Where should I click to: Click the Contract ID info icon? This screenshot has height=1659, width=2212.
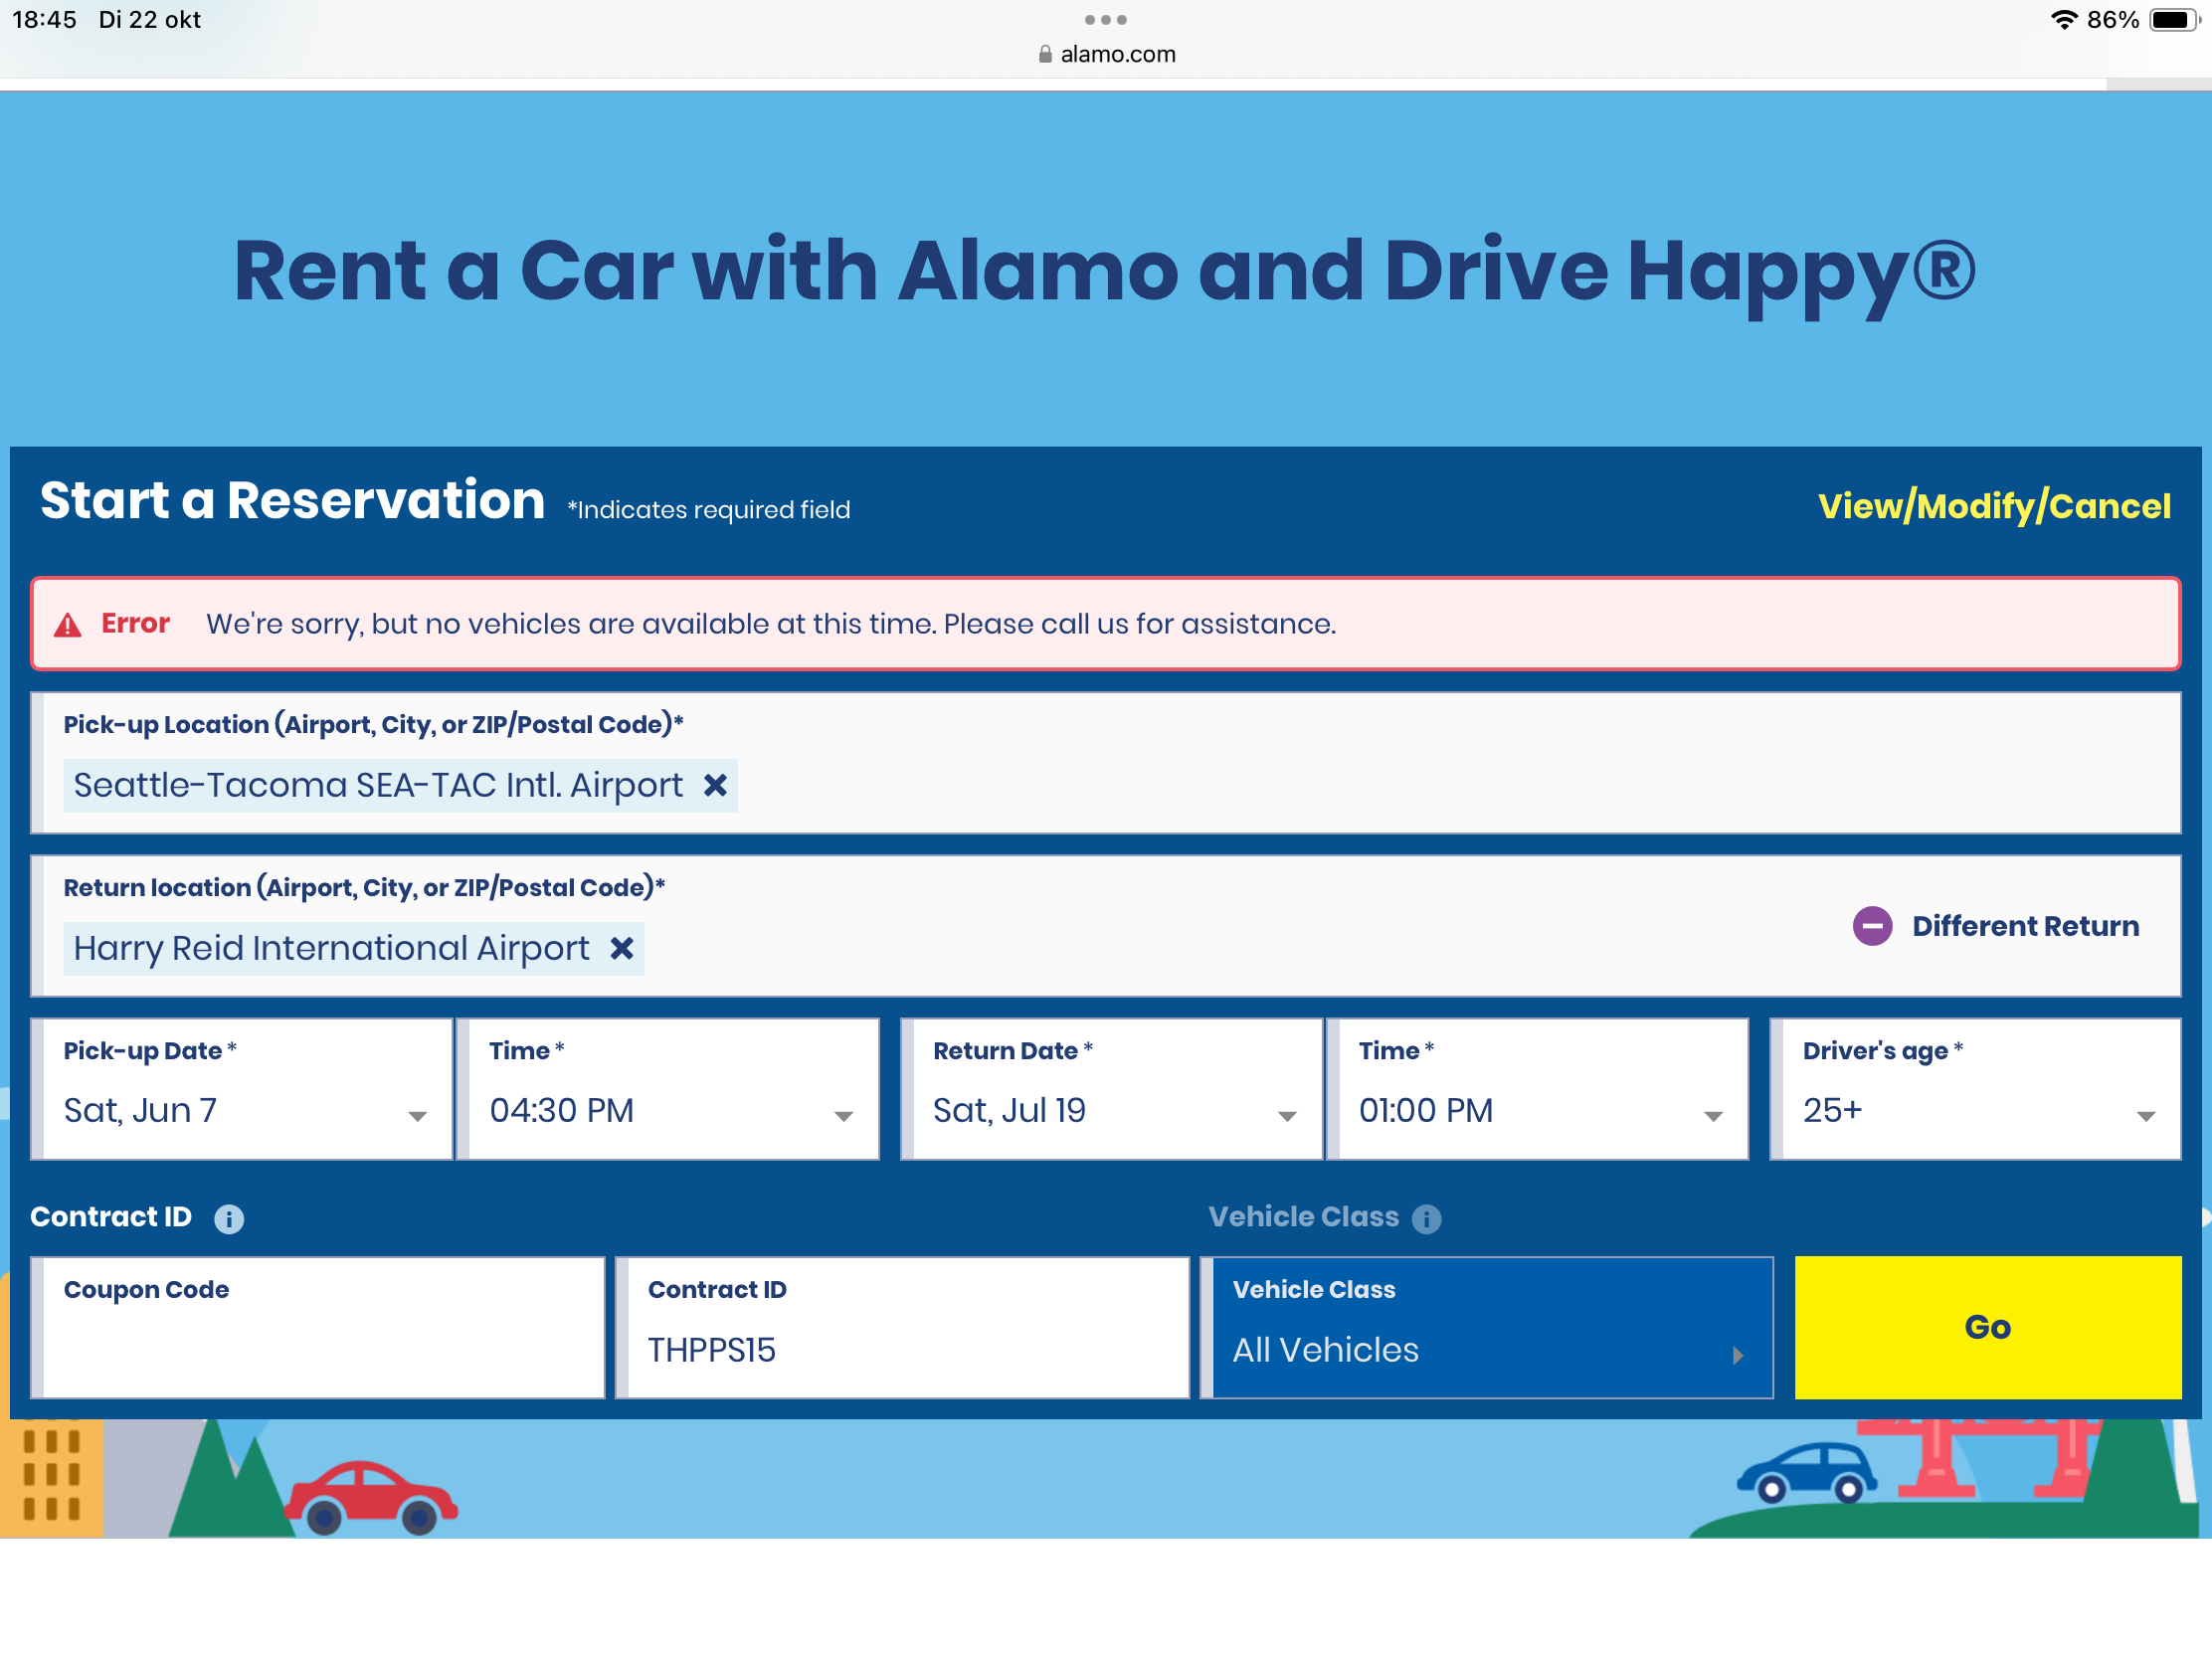(229, 1218)
